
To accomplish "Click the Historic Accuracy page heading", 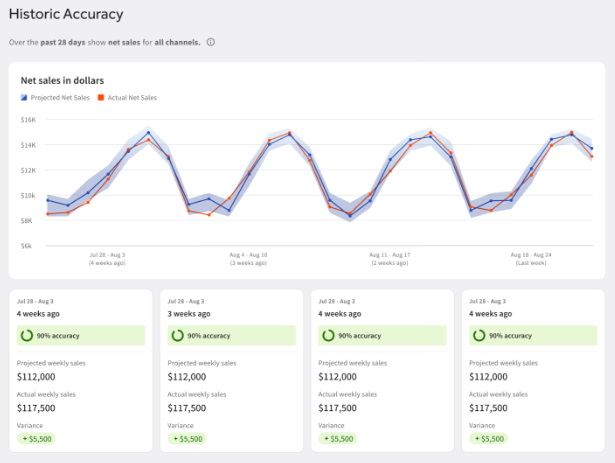I will (x=66, y=14).
